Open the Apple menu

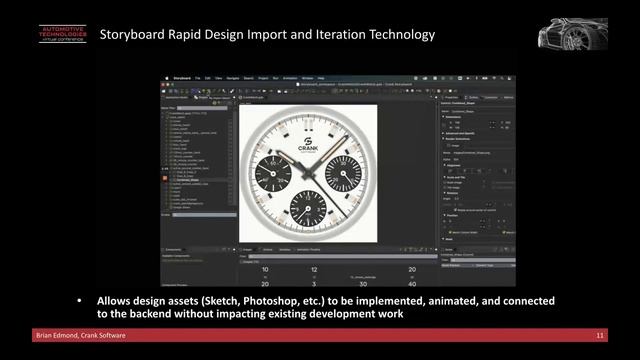pyautogui.click(x=167, y=78)
